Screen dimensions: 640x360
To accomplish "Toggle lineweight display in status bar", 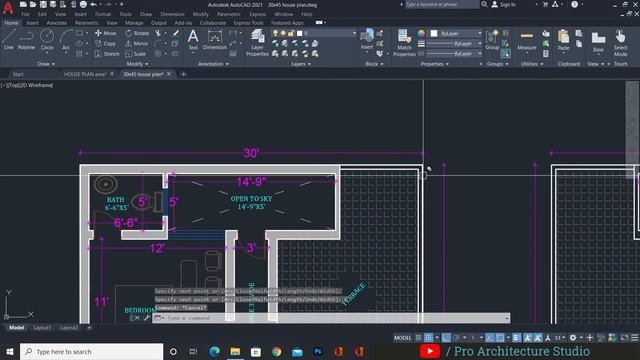I will click(516, 338).
